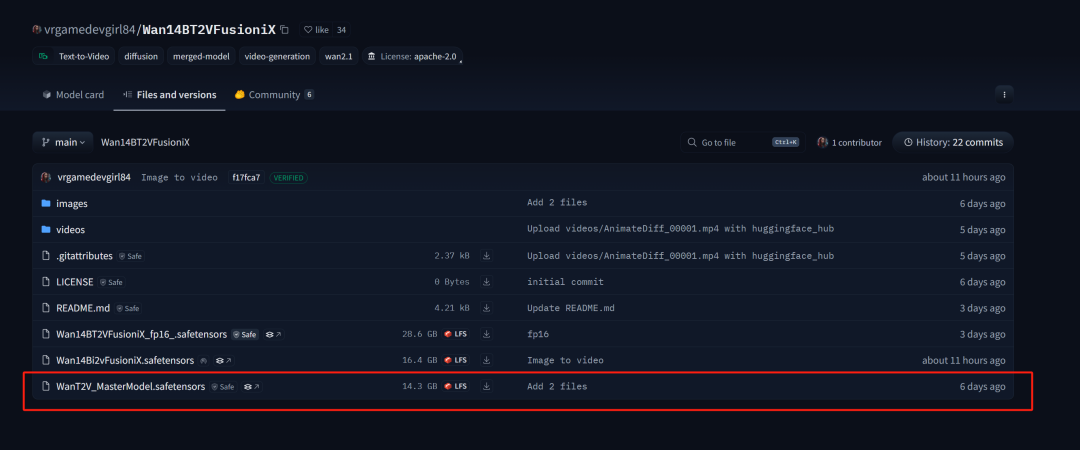The width and height of the screenshot is (1080, 450).
Task: Open the three-dot more options menu
Action: tap(1004, 94)
